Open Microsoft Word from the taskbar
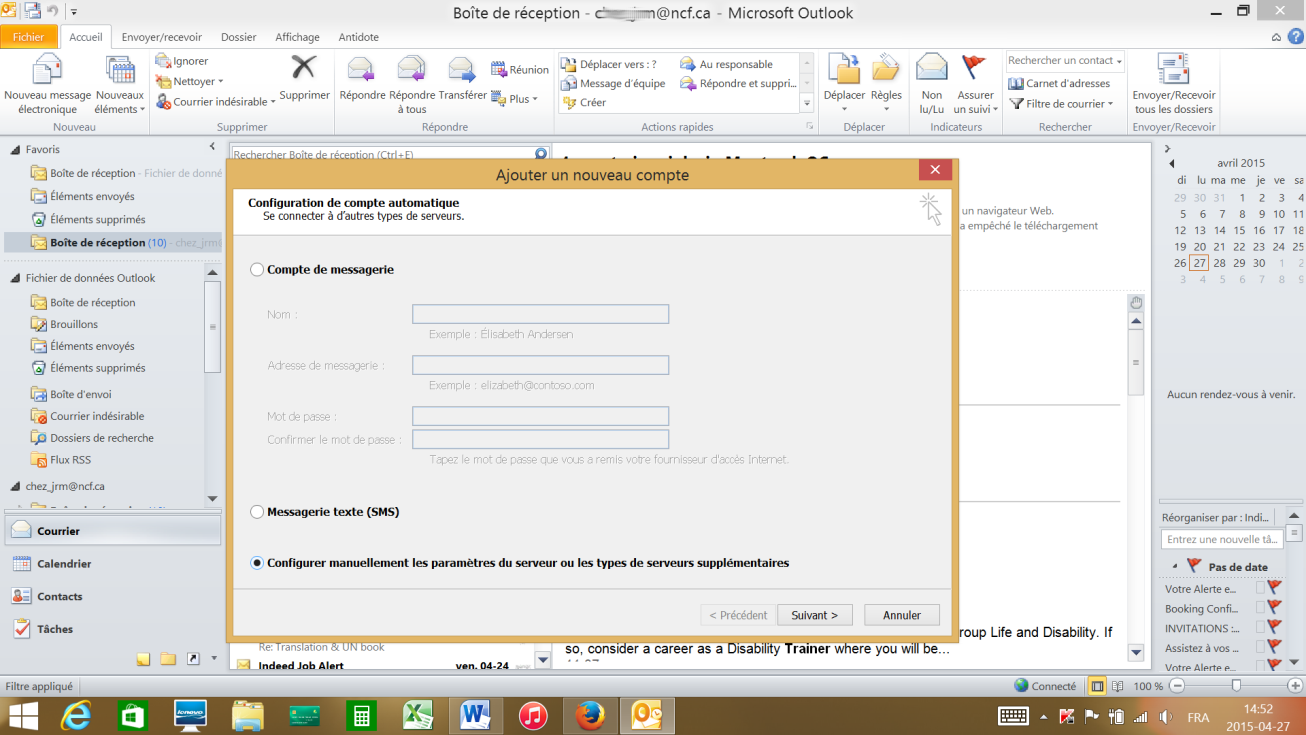The image size is (1306, 735). 475,716
